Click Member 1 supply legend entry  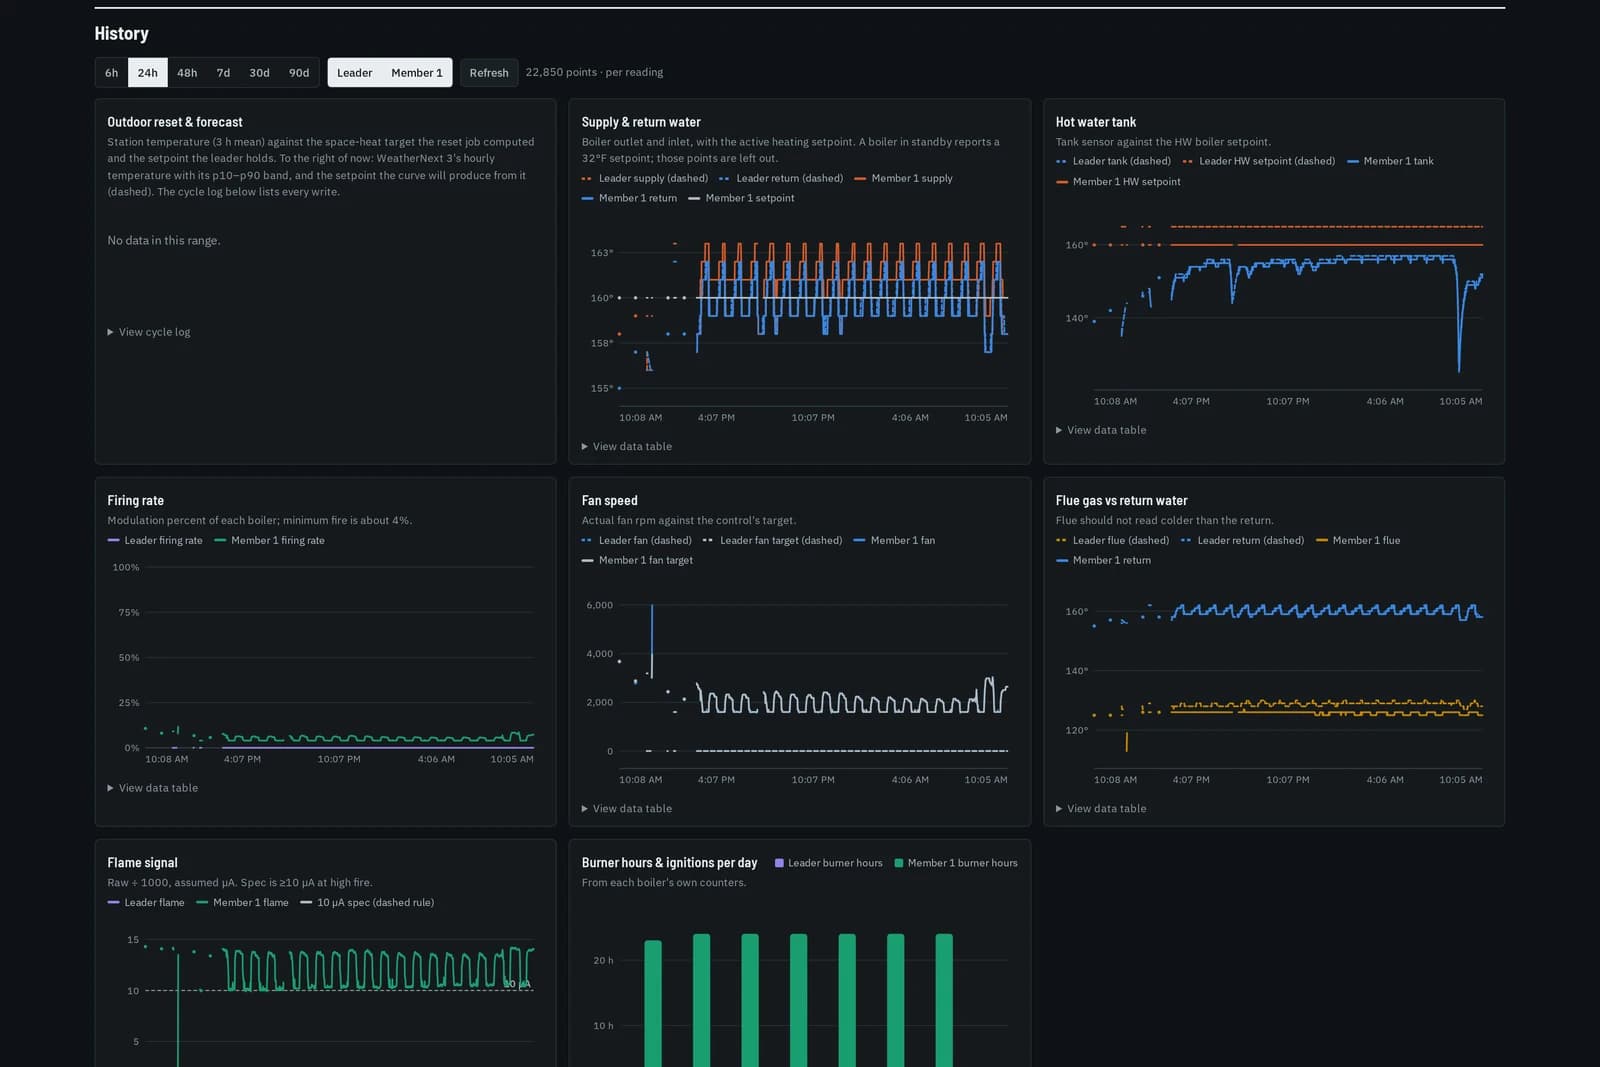(903, 179)
